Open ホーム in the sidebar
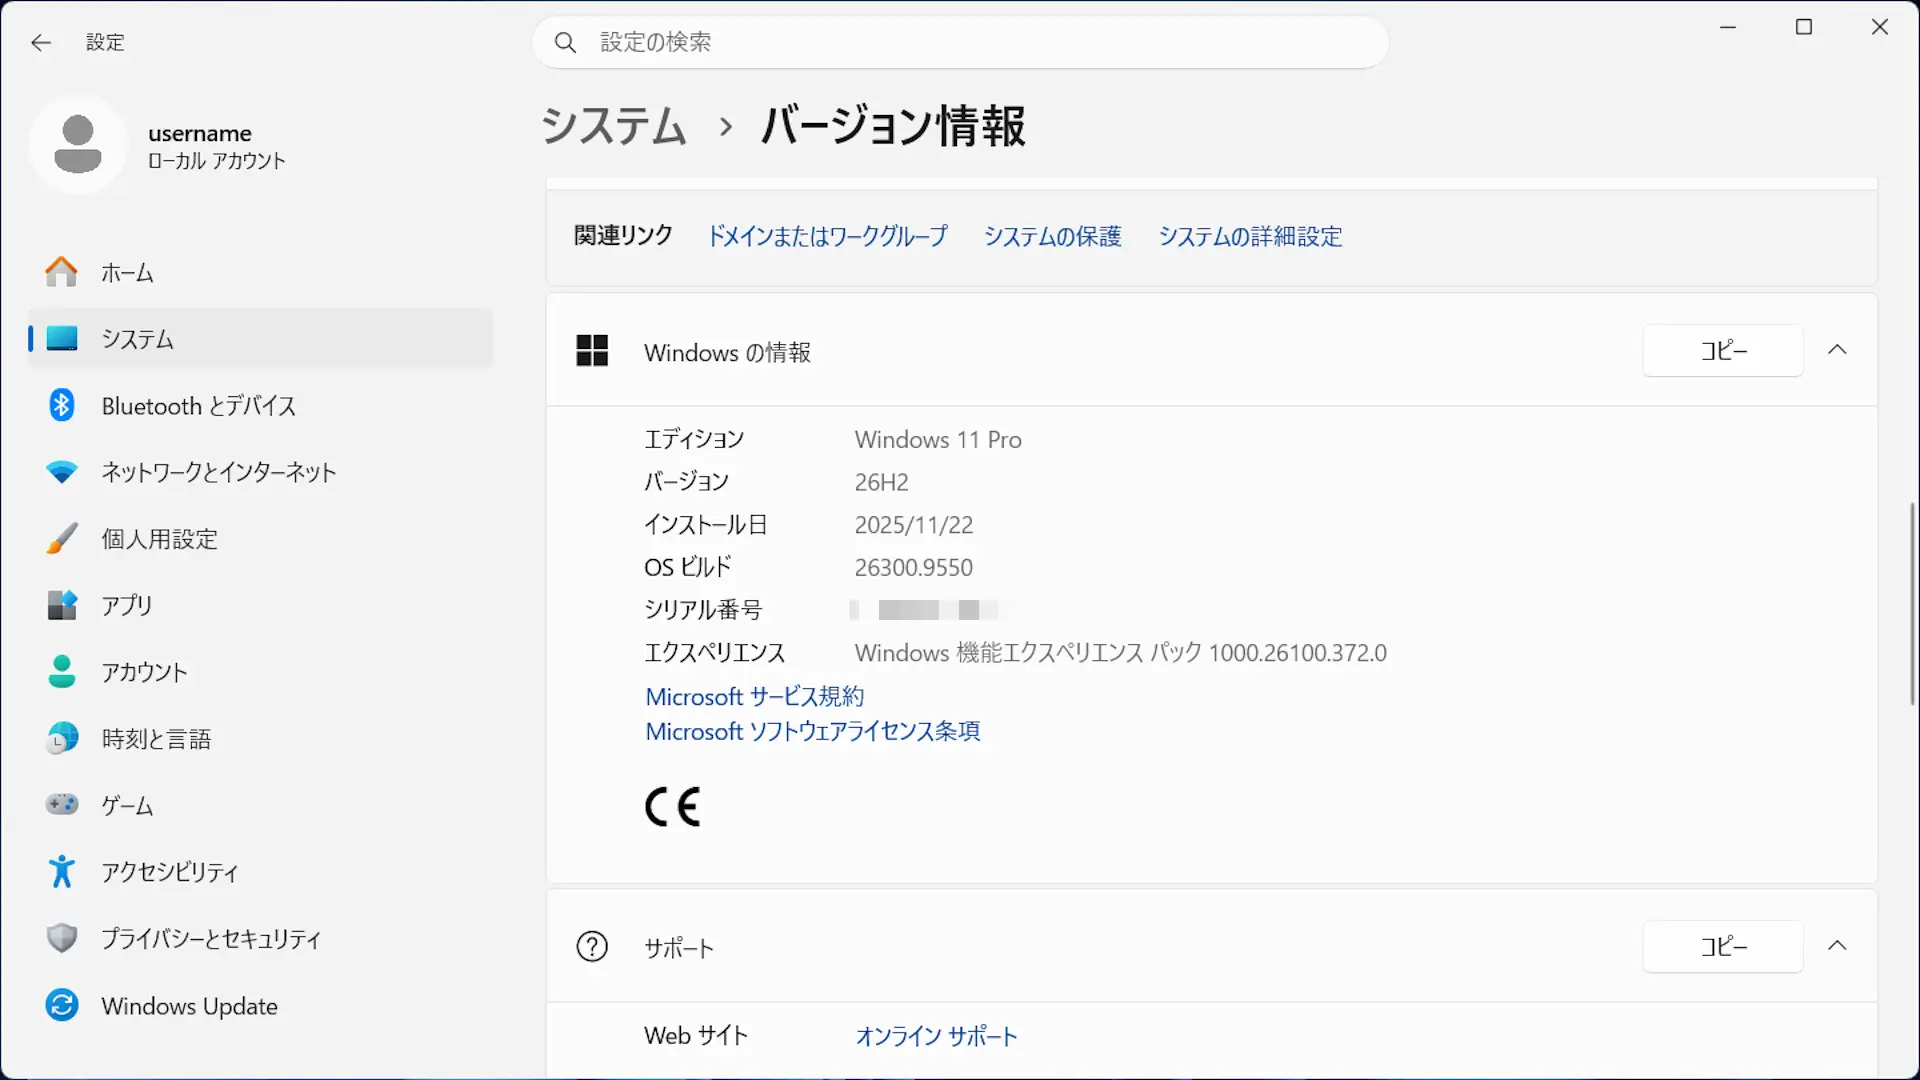The image size is (1920, 1080). click(261, 272)
